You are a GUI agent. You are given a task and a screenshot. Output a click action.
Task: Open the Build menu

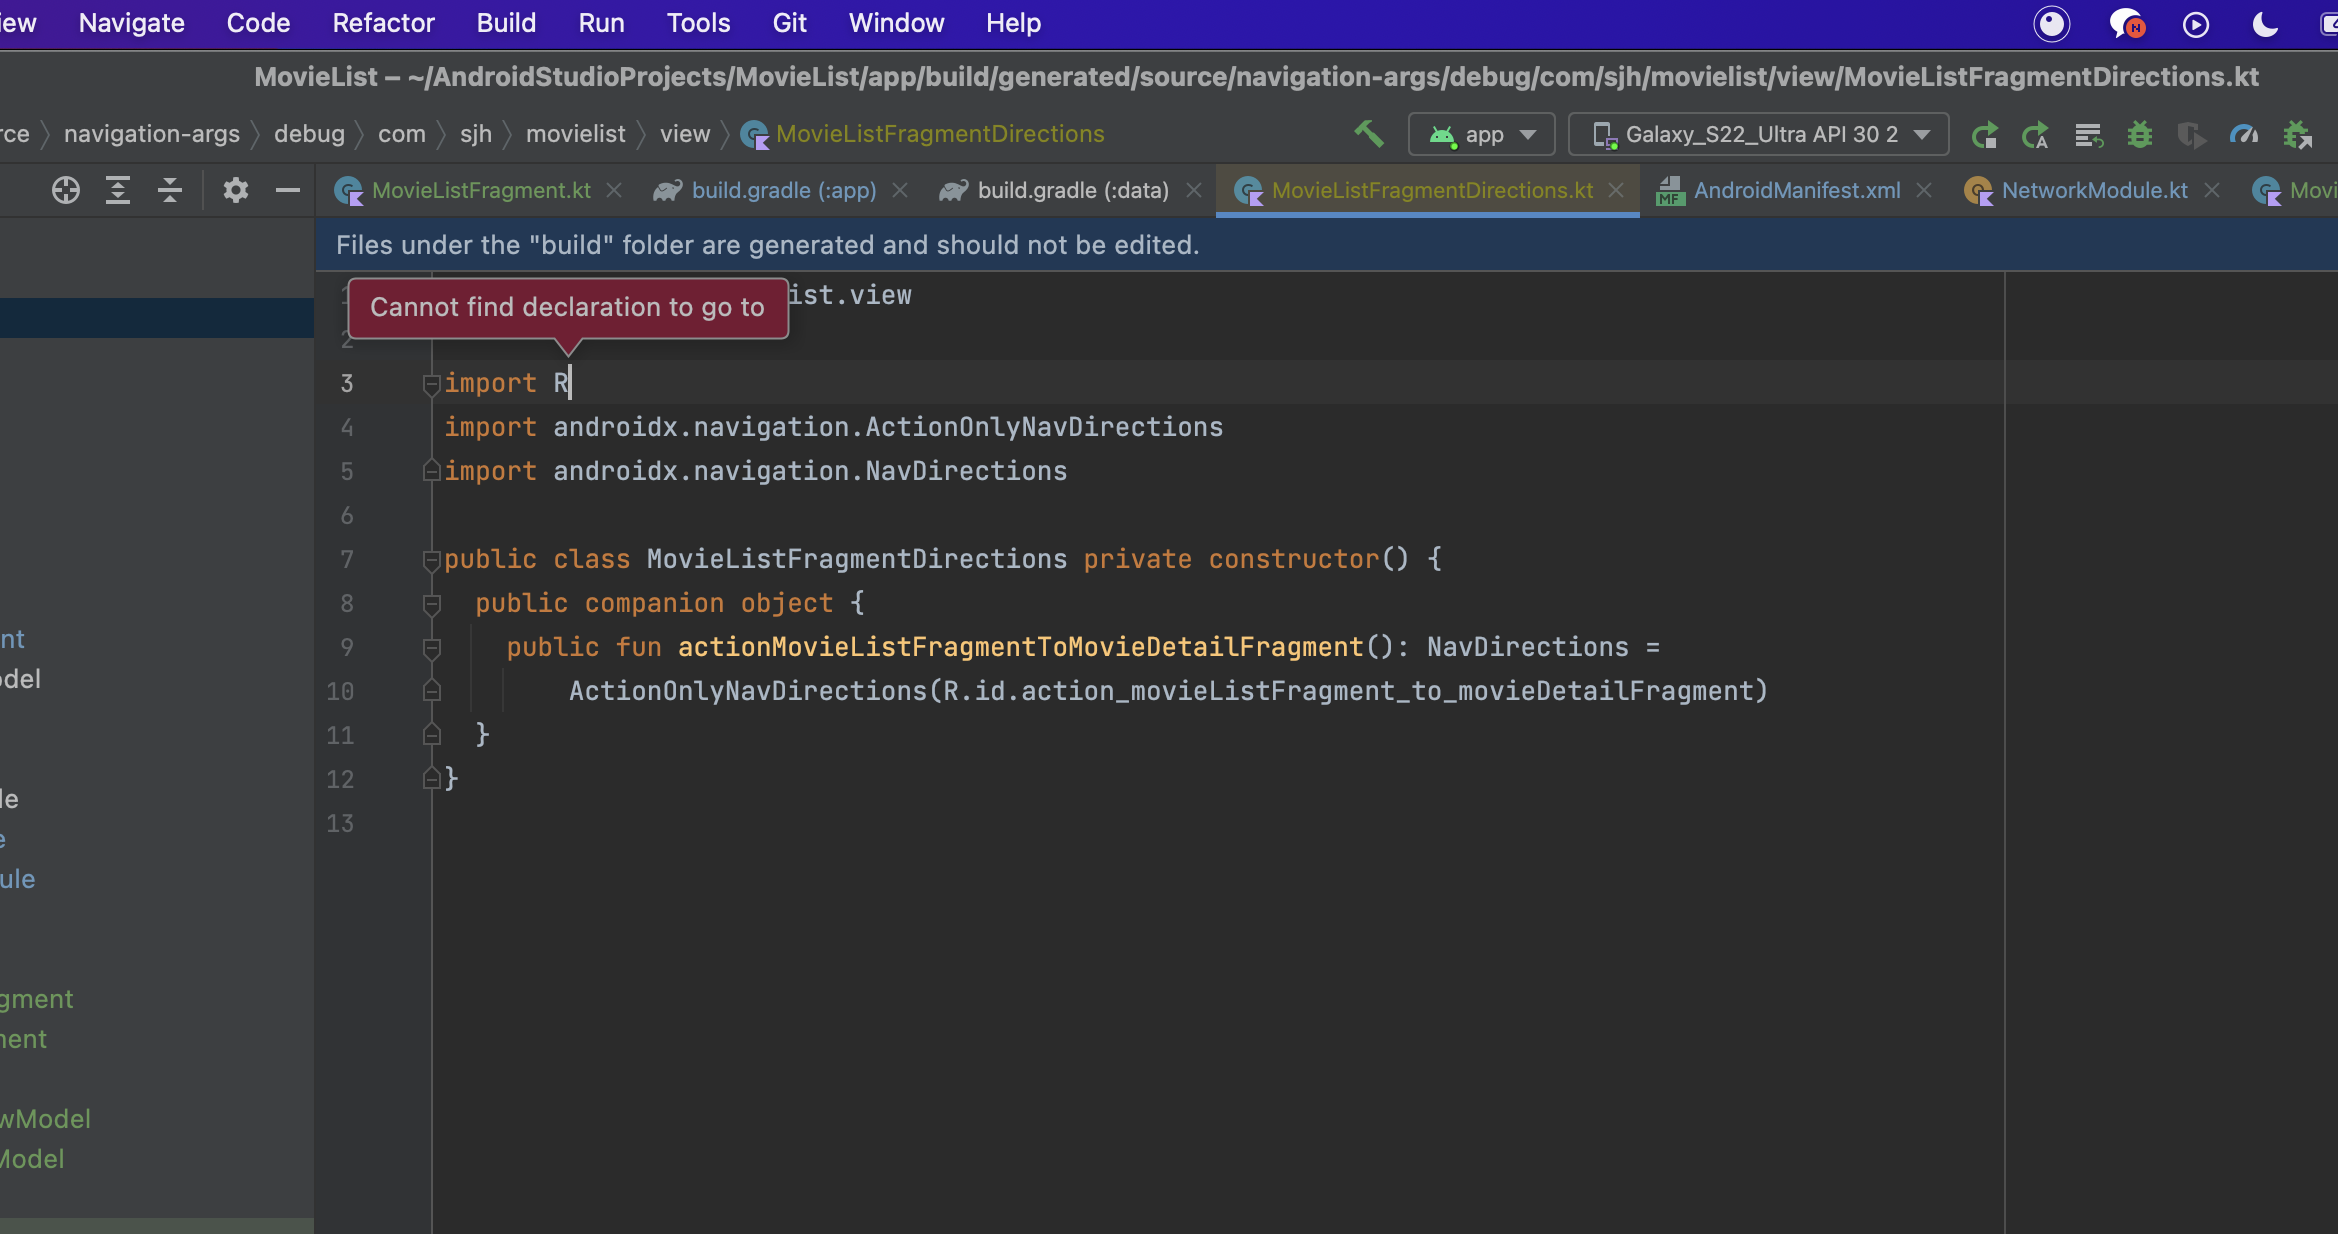point(507,23)
